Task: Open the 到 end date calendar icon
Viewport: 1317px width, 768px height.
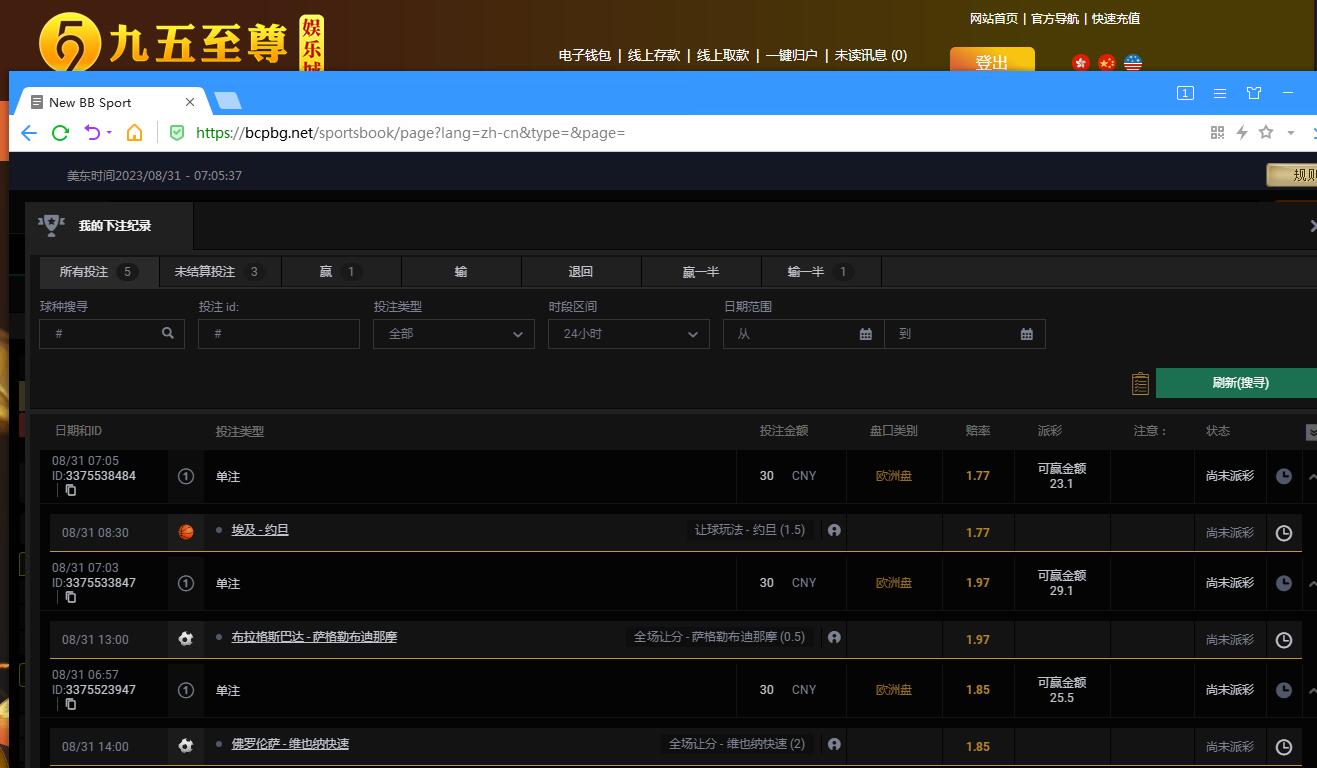Action: click(1027, 334)
